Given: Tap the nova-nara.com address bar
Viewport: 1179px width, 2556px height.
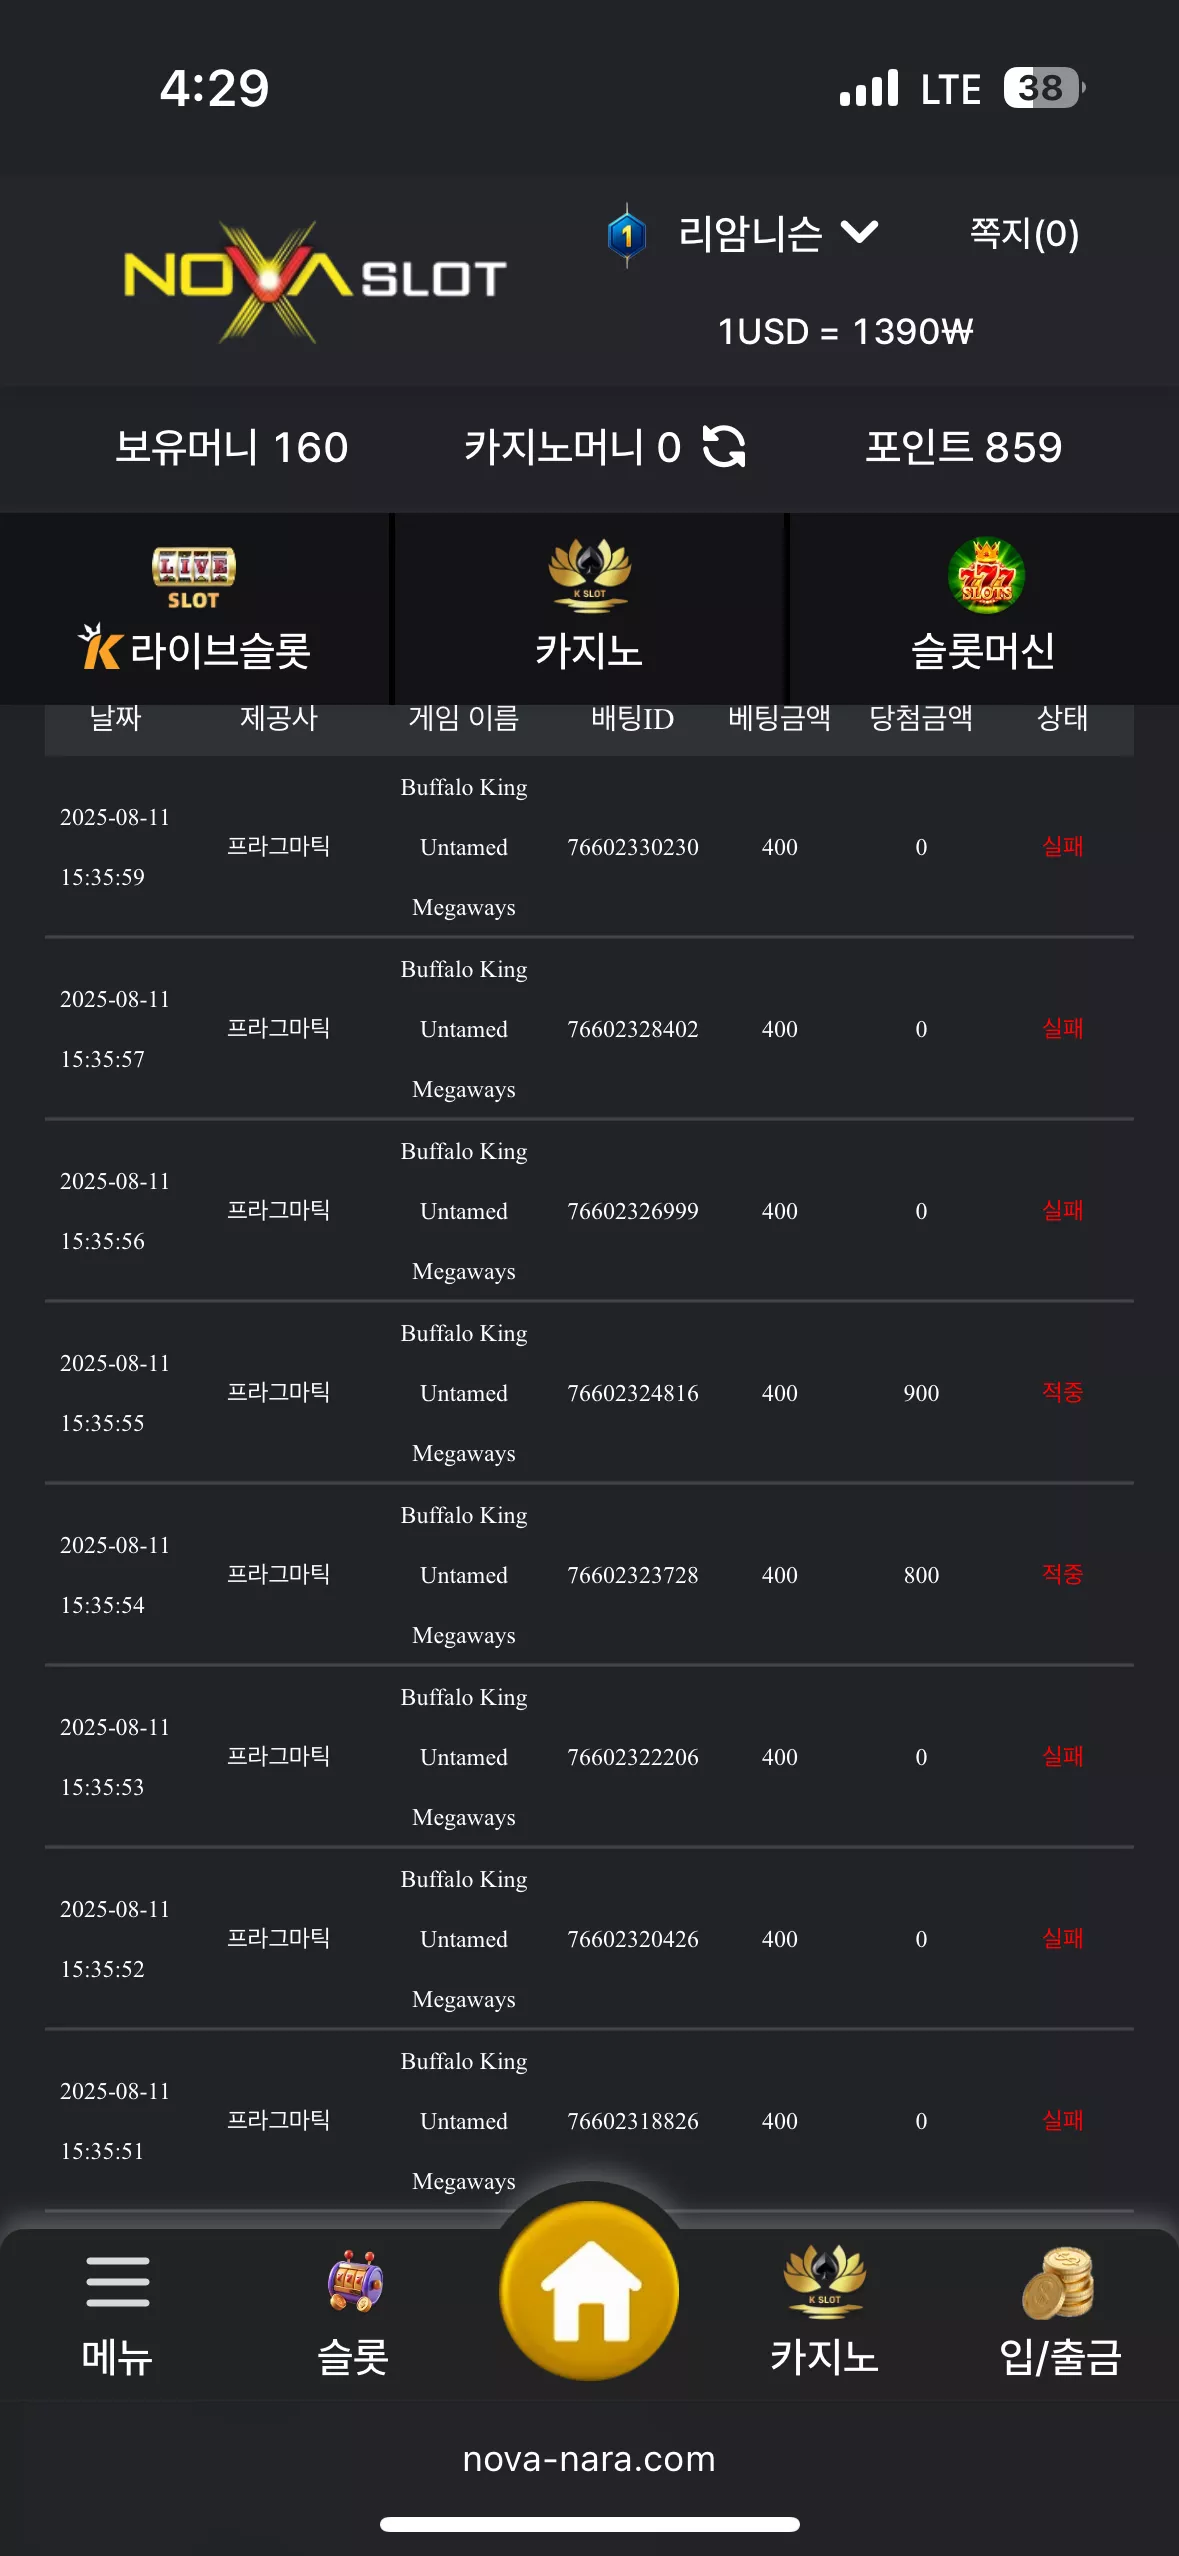Looking at the screenshot, I should [589, 2458].
